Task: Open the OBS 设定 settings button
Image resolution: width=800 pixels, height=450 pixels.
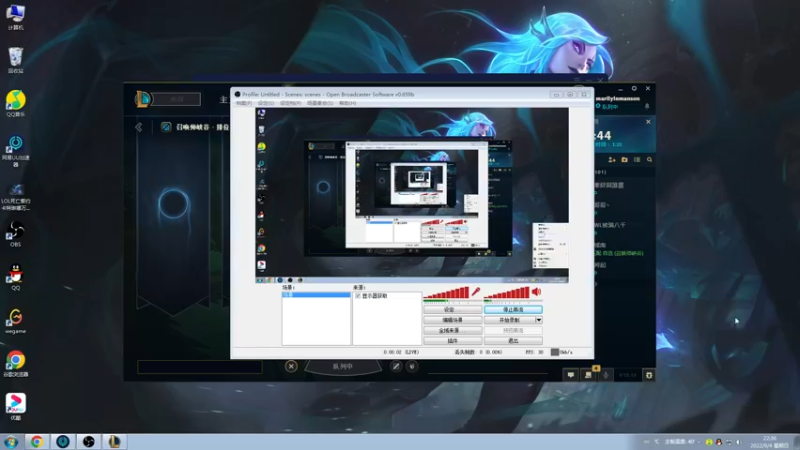Action: pyautogui.click(x=452, y=310)
